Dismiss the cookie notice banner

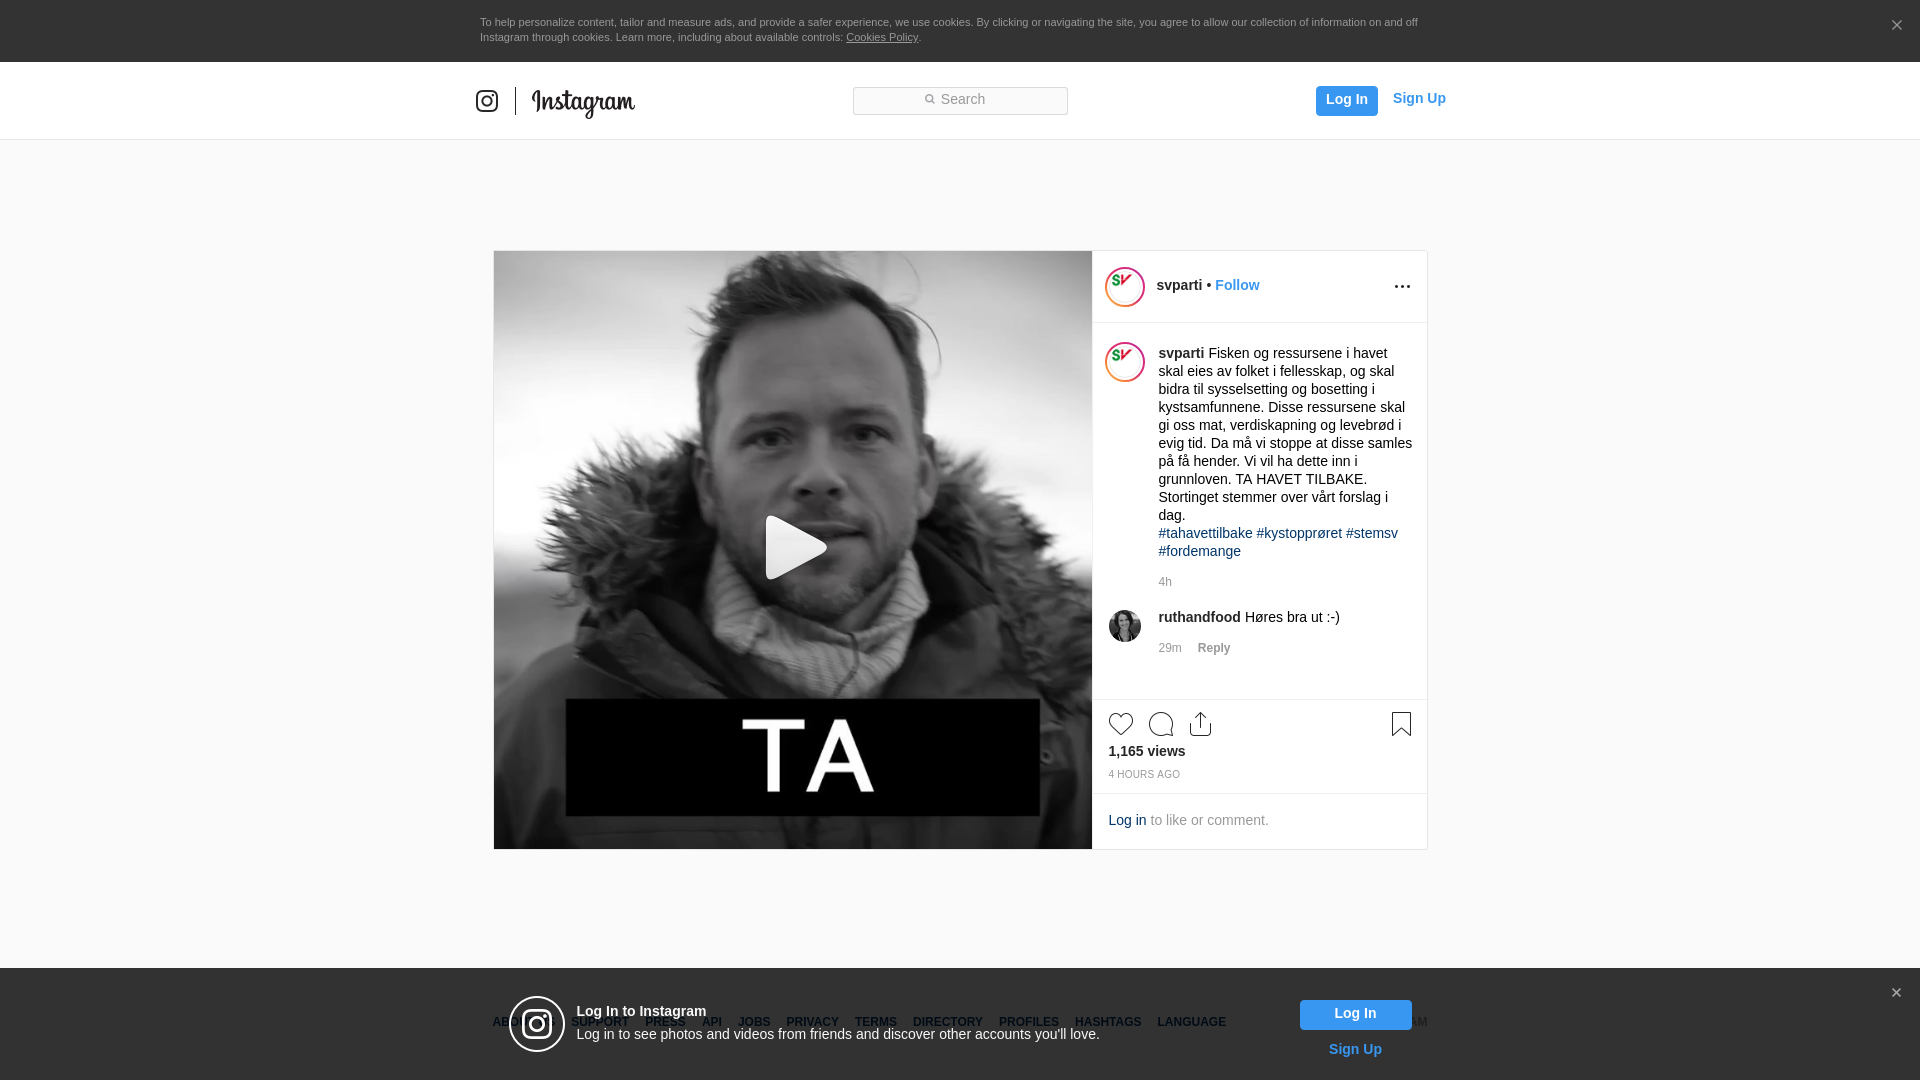point(1896,26)
